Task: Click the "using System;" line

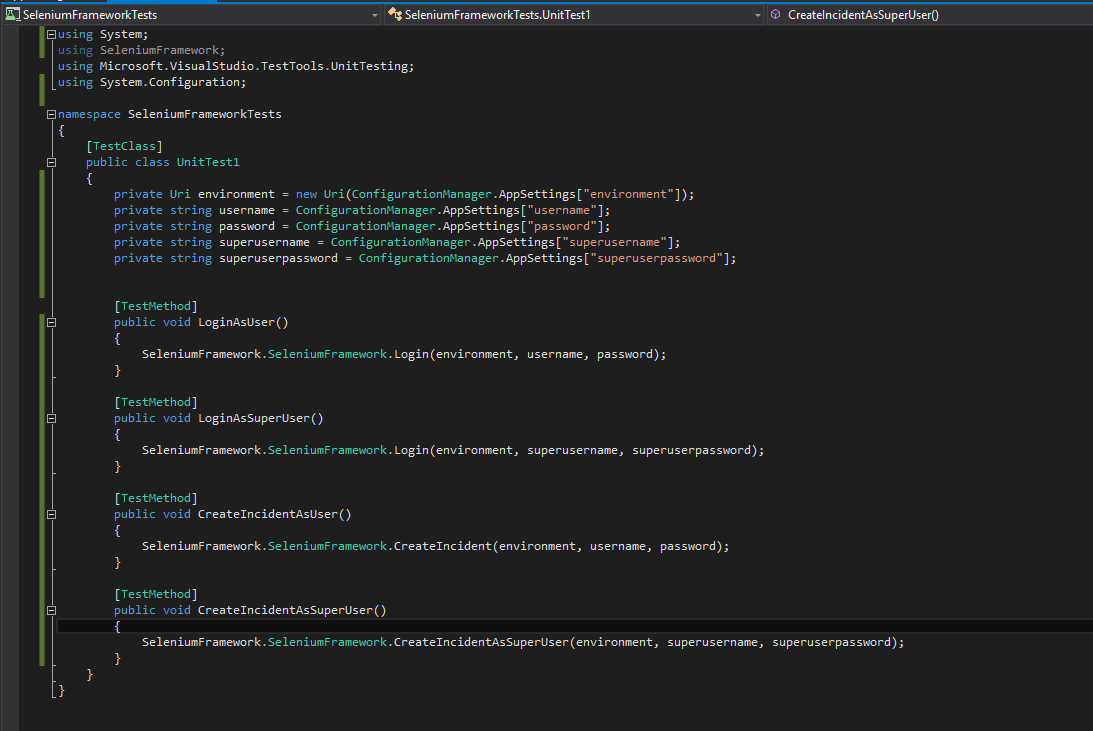Action: pyautogui.click(x=103, y=34)
